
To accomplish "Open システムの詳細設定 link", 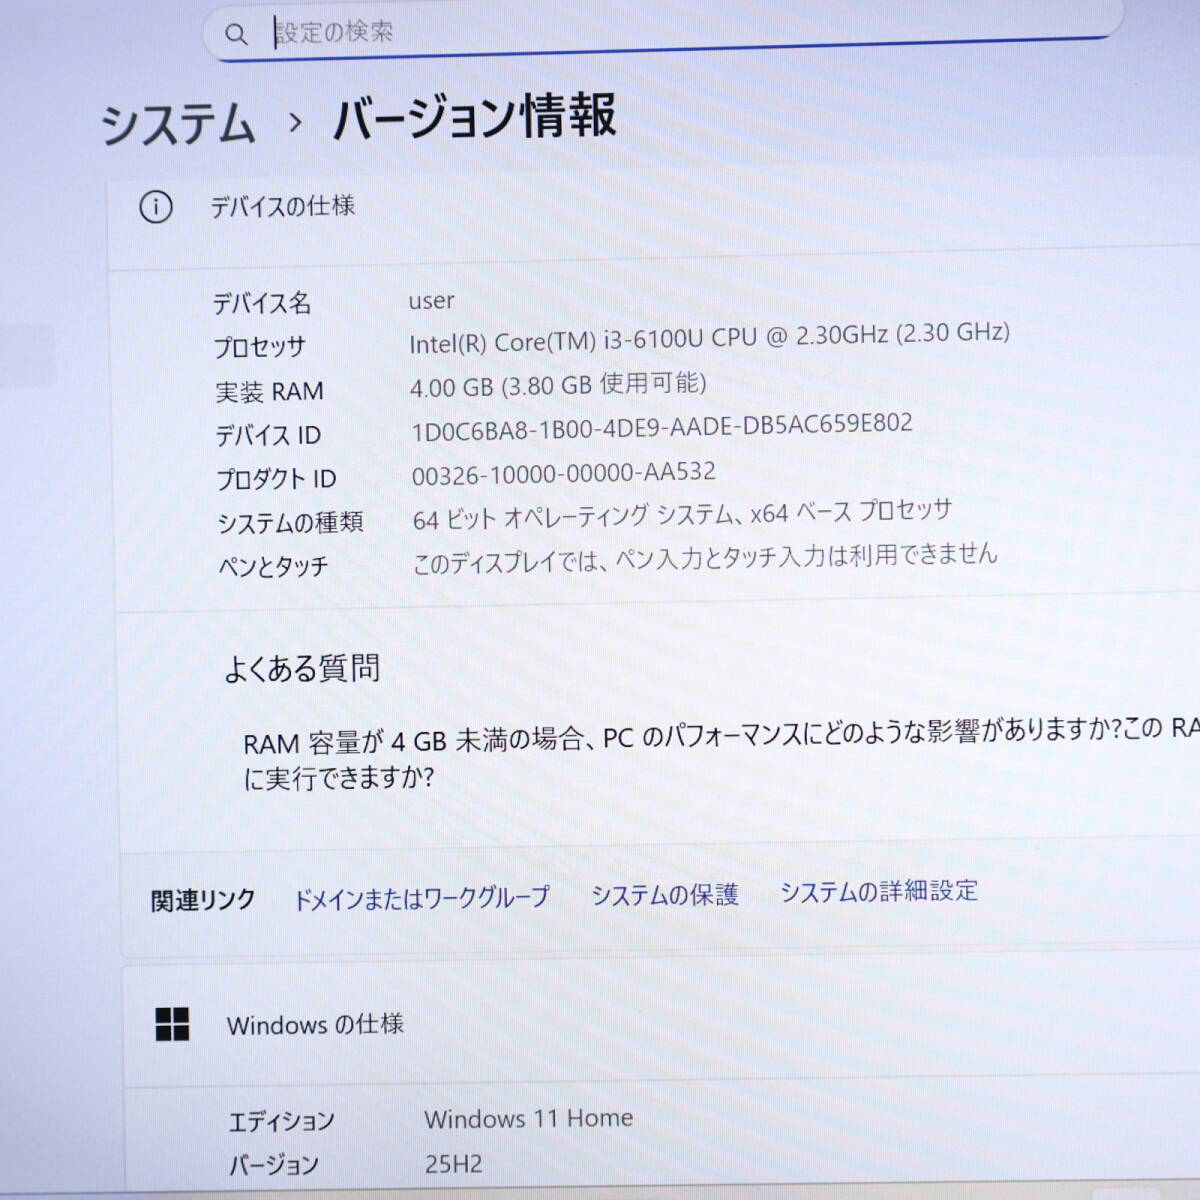I will click(x=879, y=890).
